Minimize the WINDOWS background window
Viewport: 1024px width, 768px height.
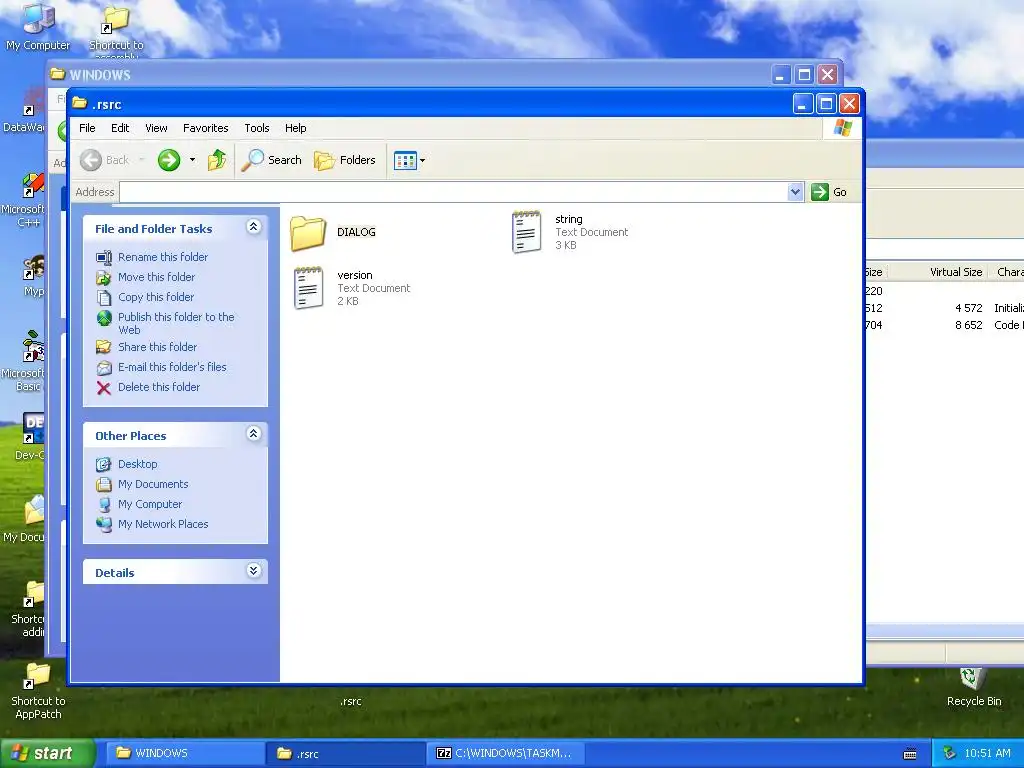tap(780, 74)
